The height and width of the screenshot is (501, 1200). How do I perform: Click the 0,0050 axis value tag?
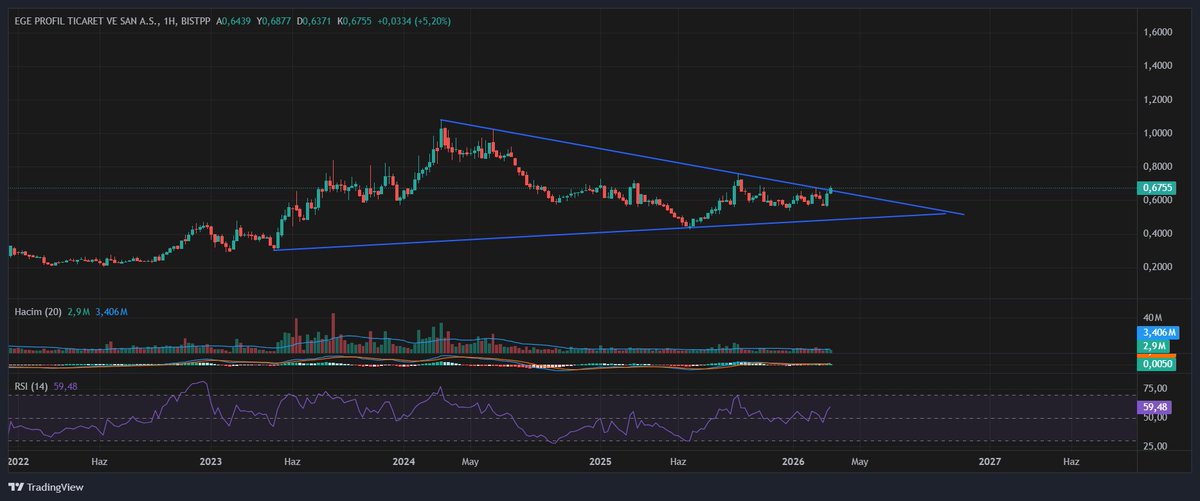click(1157, 365)
